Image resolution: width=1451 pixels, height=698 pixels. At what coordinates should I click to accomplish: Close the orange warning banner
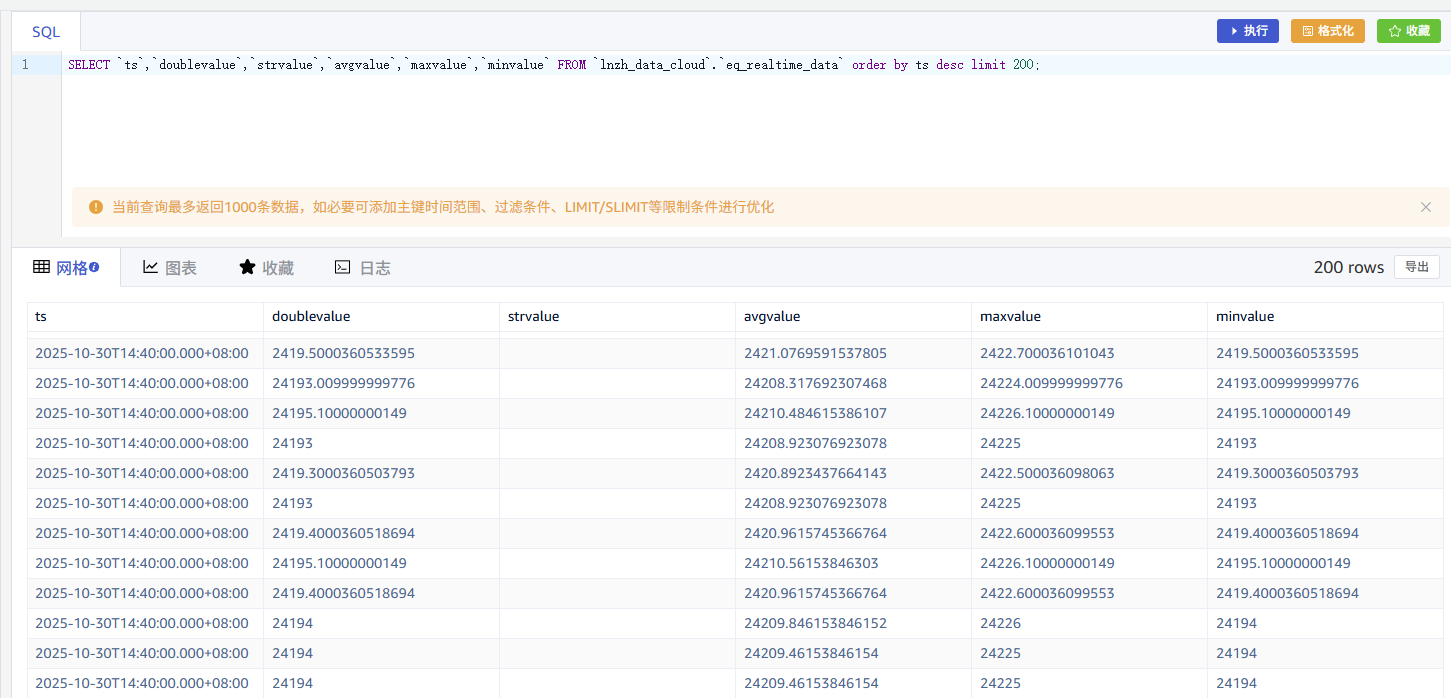coord(1425,207)
